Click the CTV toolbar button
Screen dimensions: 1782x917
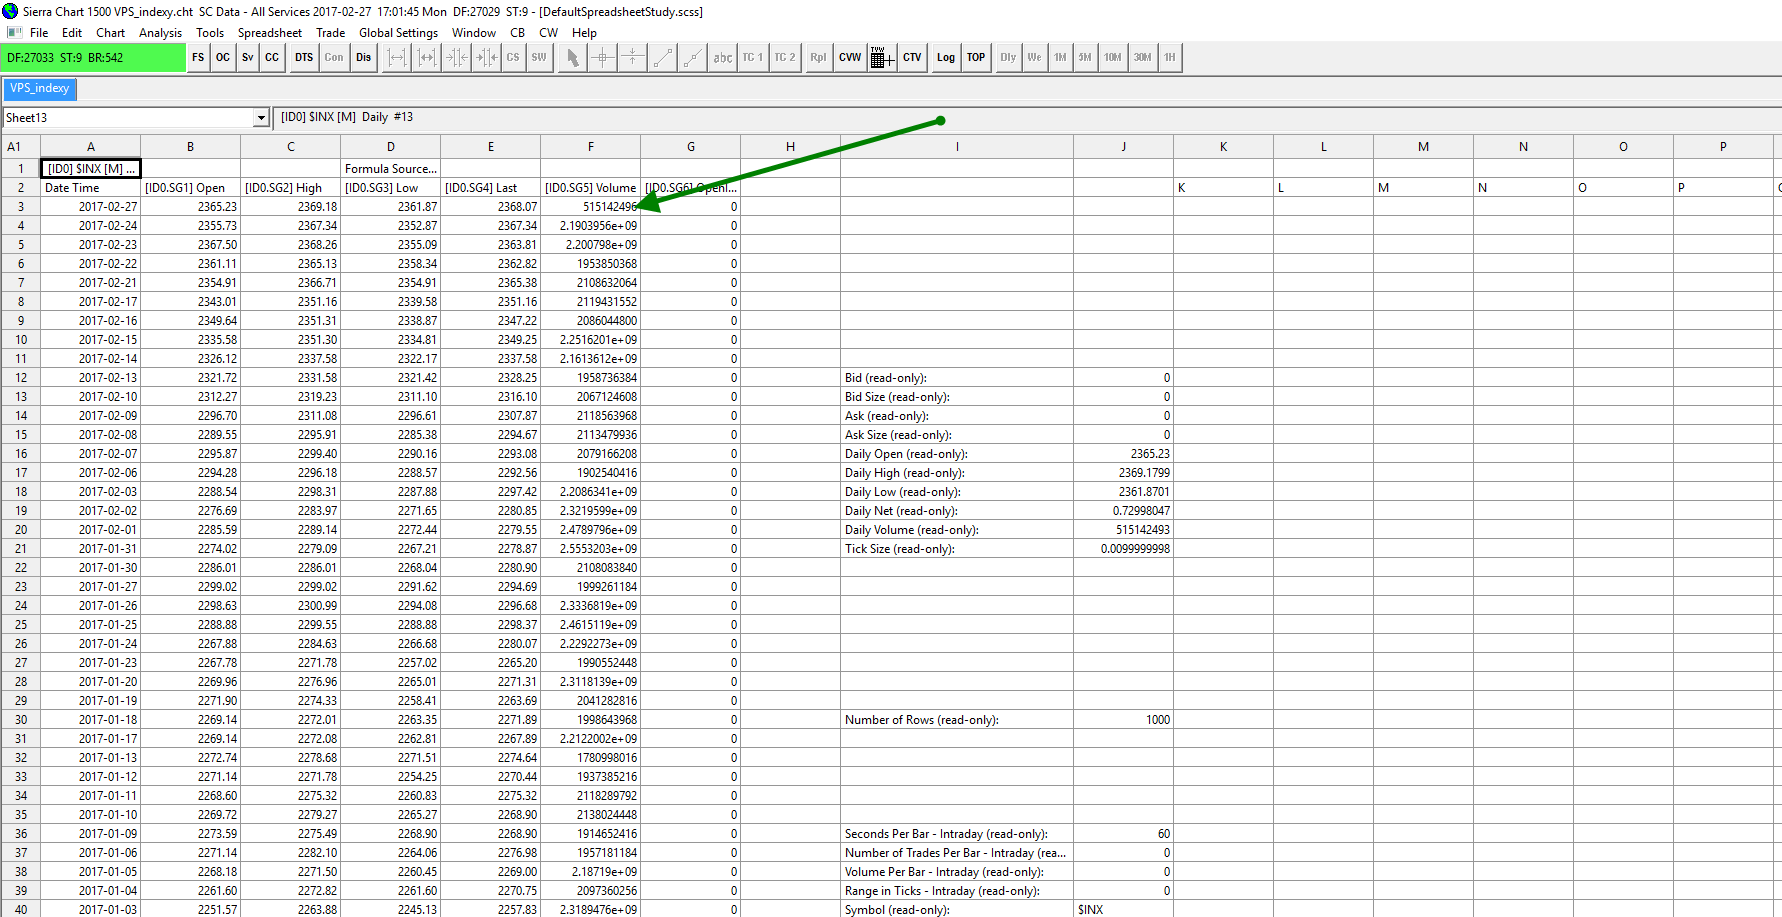point(912,58)
